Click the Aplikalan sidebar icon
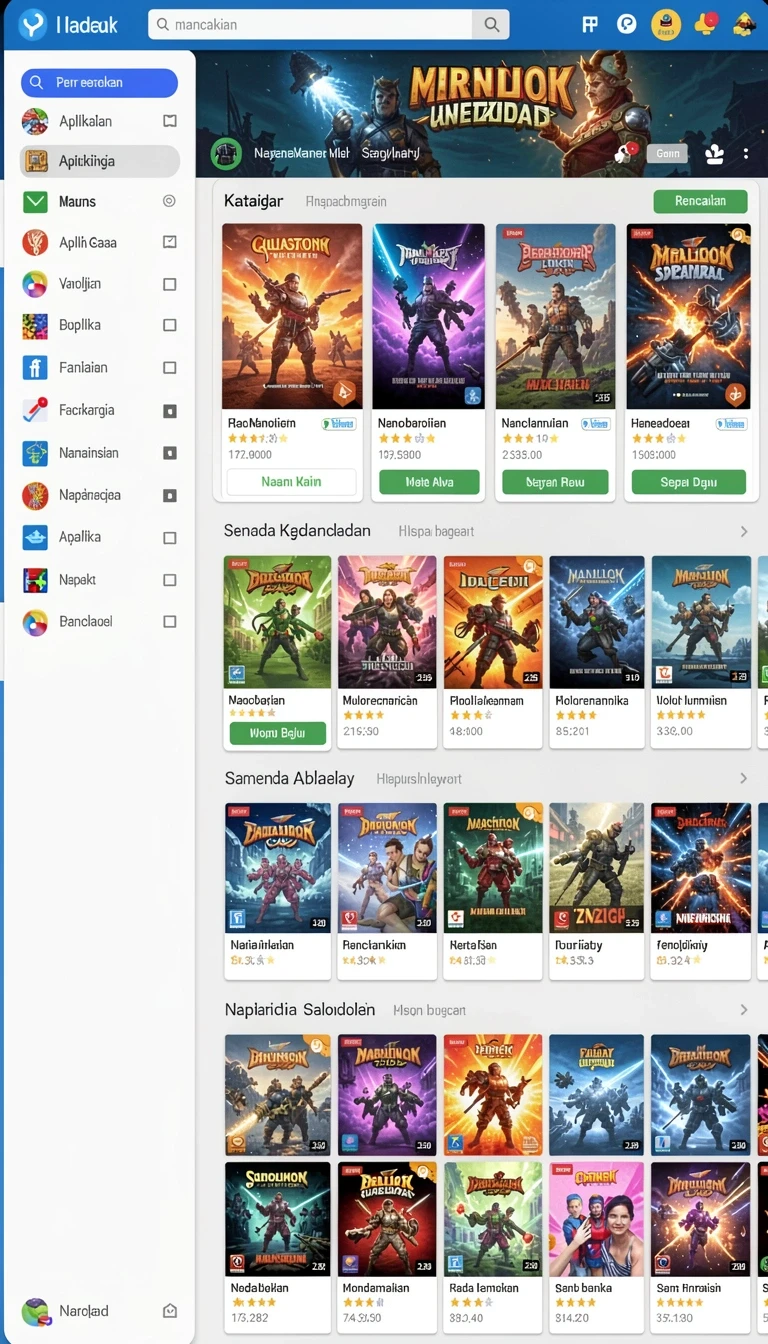 click(x=35, y=121)
